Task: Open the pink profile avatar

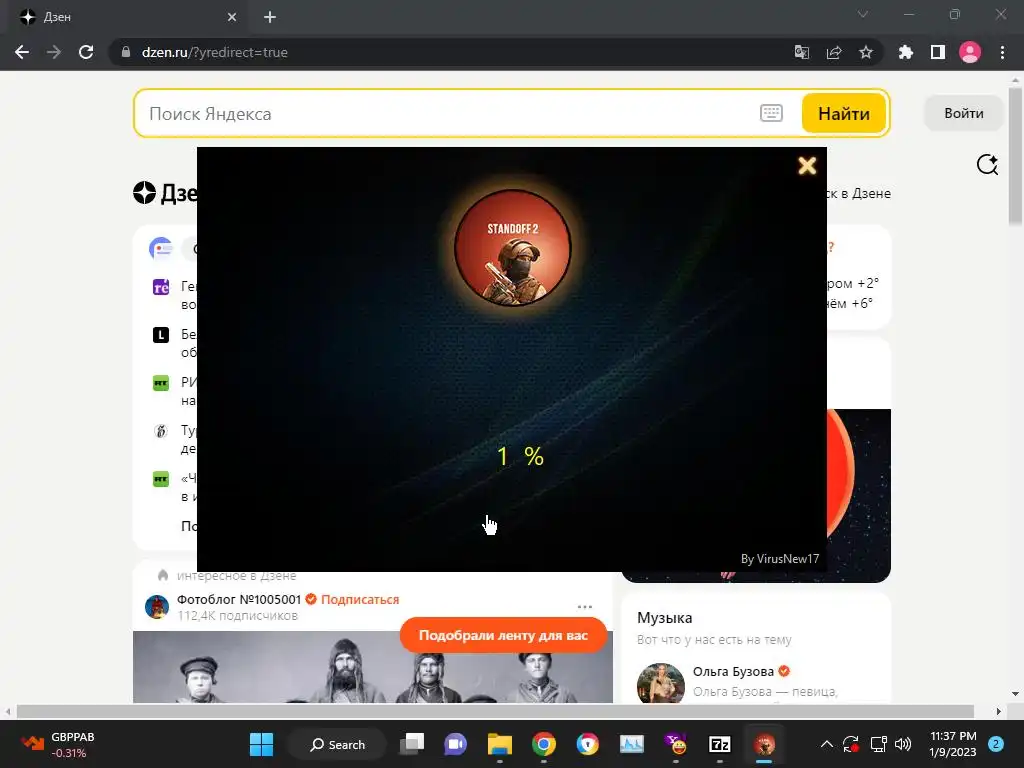Action: coord(970,52)
